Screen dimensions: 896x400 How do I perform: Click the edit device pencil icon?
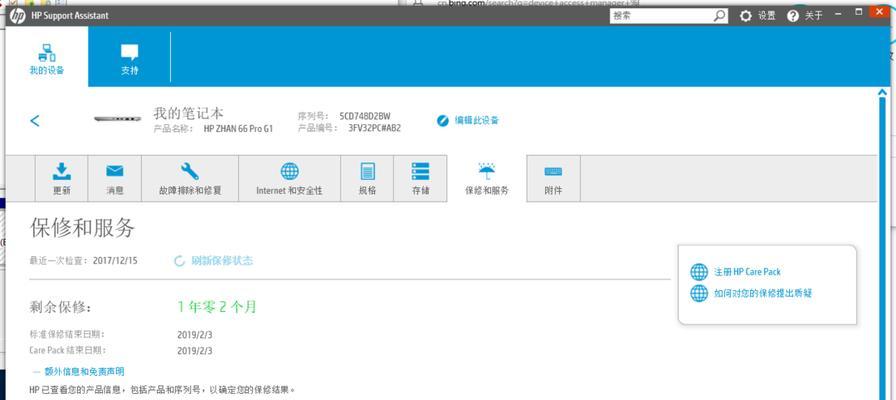pyautogui.click(x=442, y=121)
